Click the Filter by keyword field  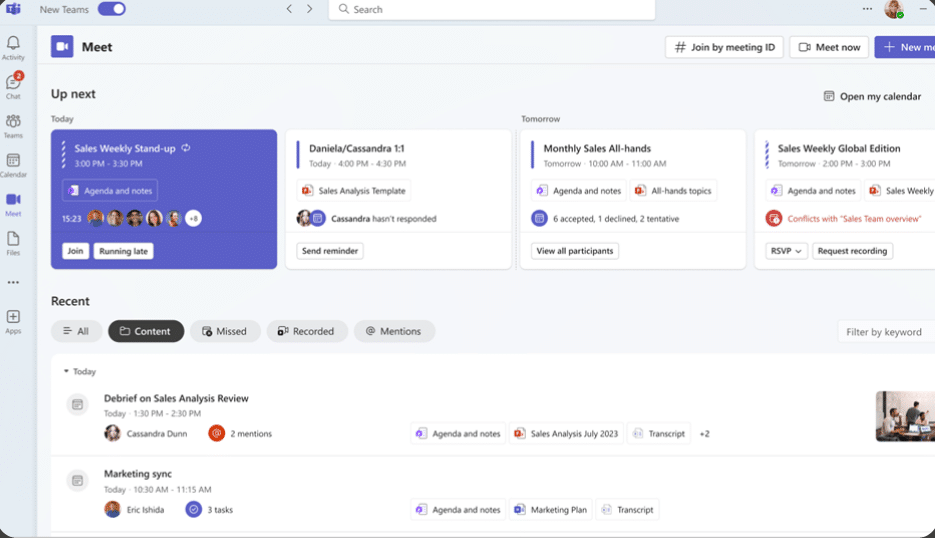[886, 332]
